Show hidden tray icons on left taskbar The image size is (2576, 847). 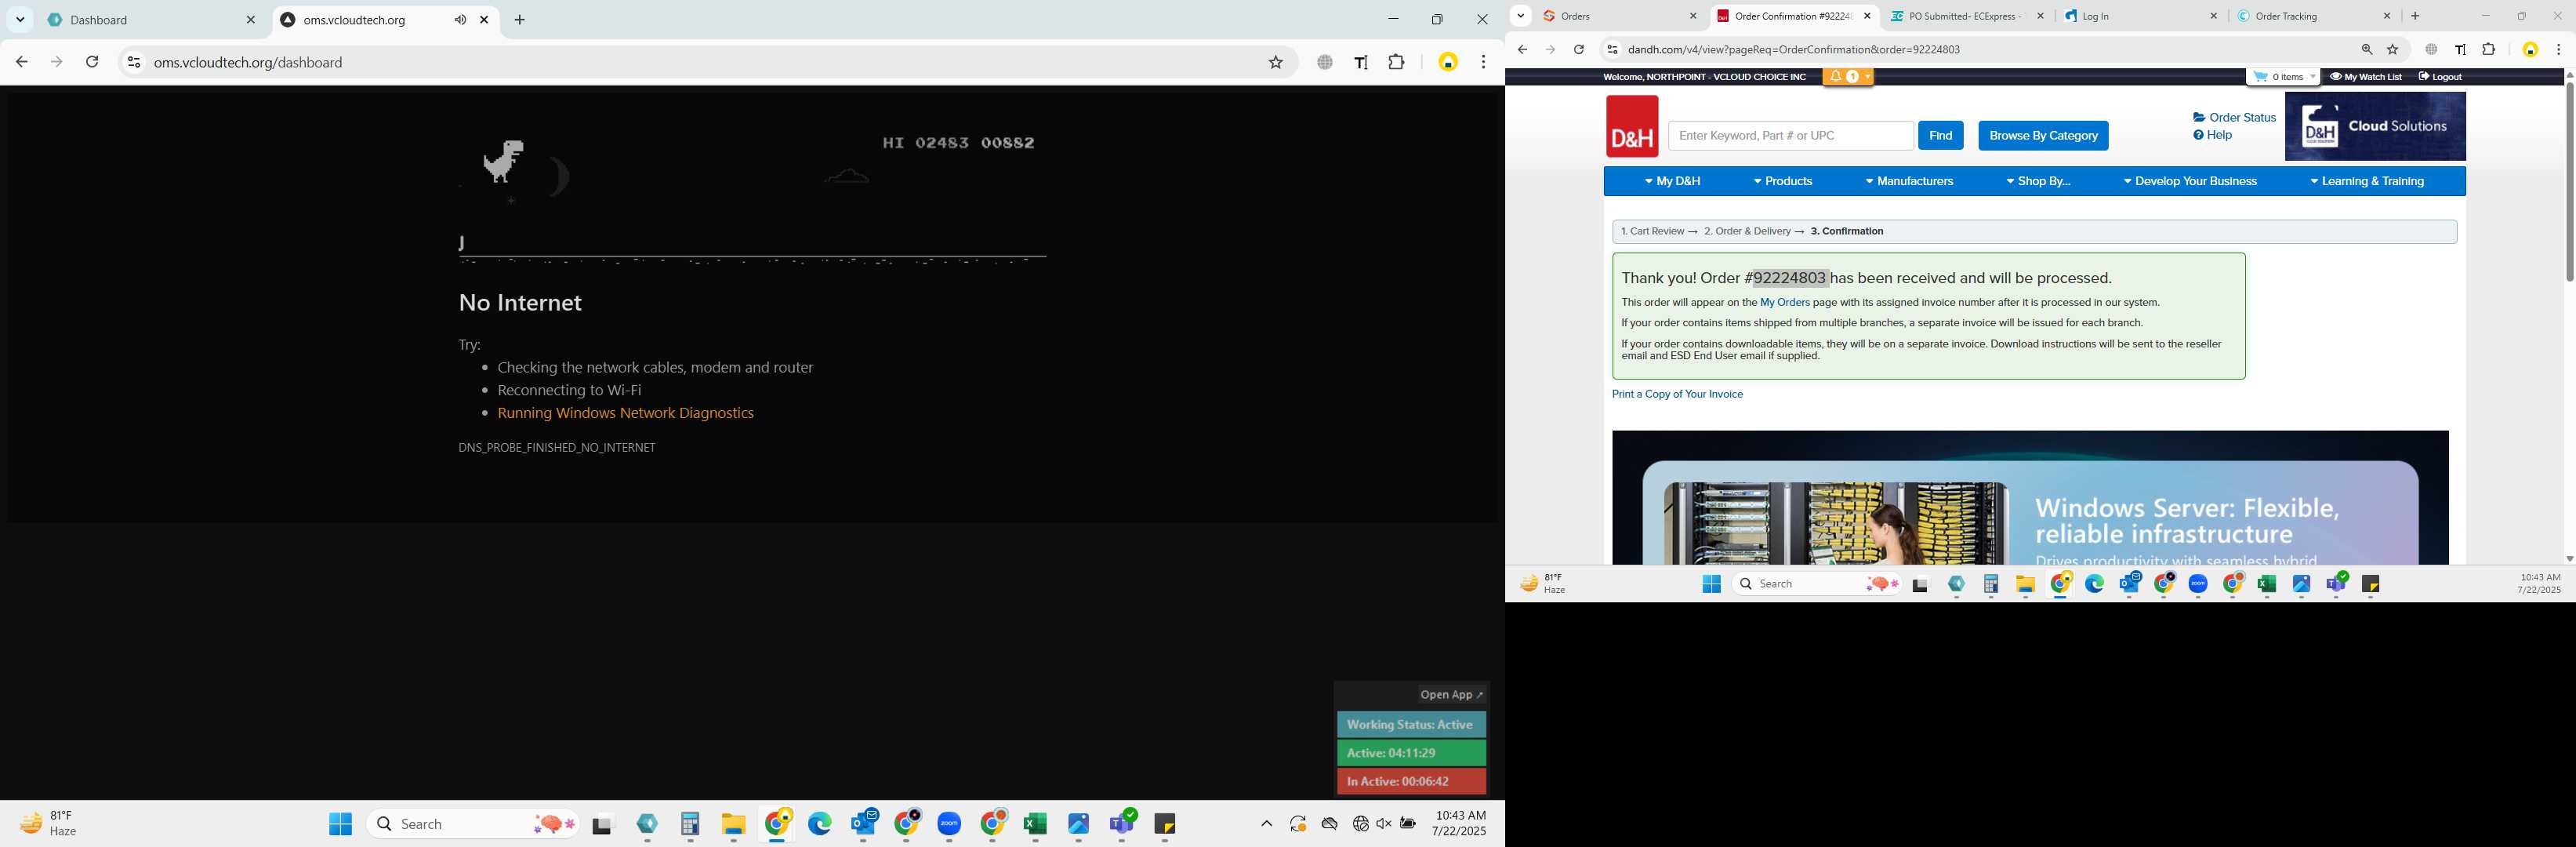tap(1266, 824)
